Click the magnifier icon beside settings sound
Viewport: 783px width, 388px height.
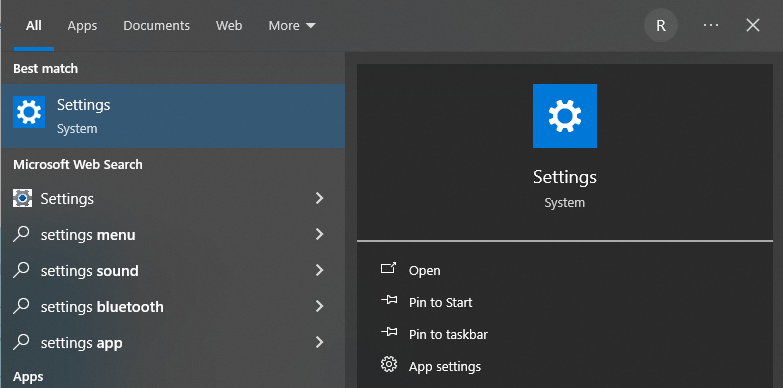(21, 270)
